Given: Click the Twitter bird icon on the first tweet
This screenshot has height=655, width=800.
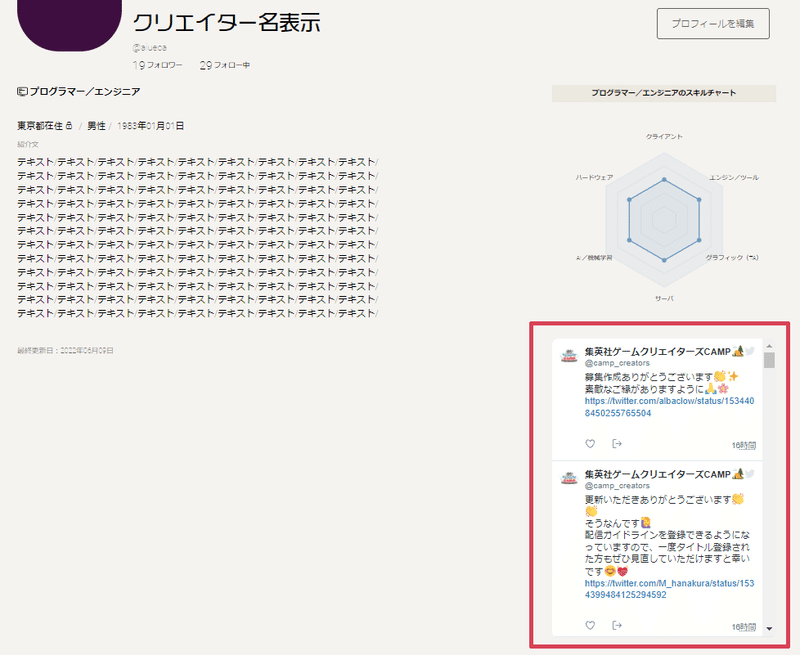Looking at the screenshot, I should pyautogui.click(x=749, y=351).
